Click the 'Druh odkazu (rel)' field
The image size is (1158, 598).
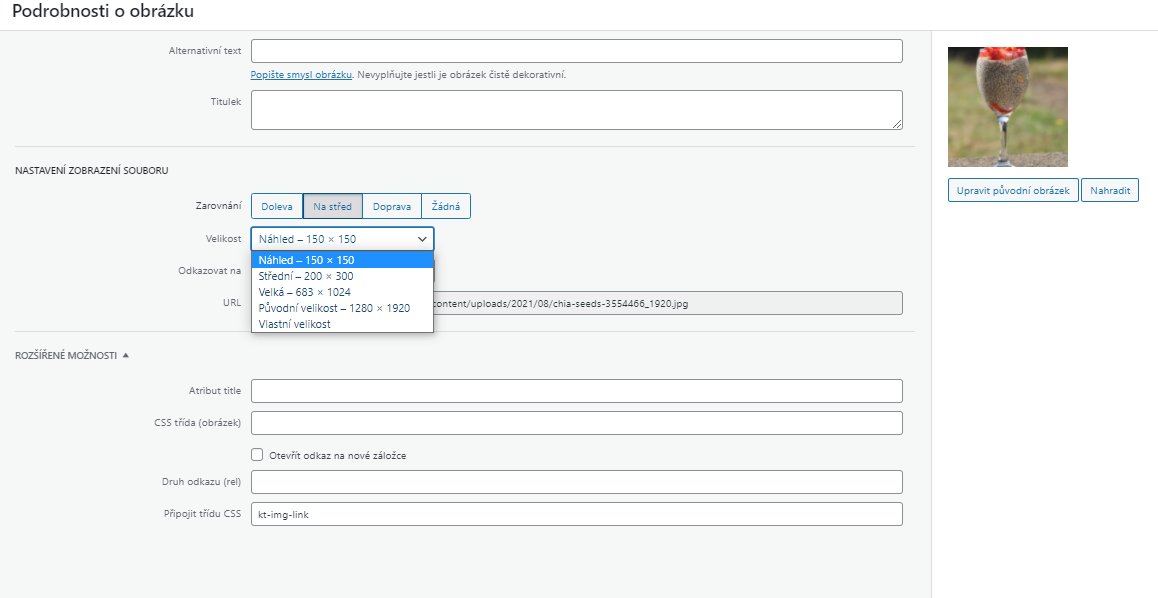576,482
